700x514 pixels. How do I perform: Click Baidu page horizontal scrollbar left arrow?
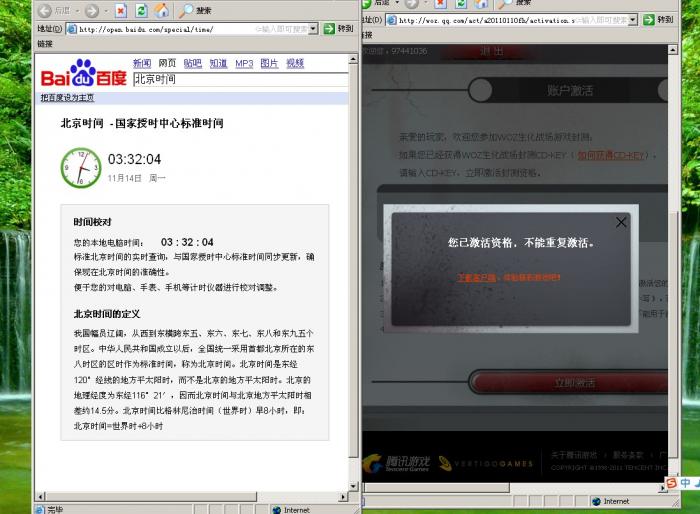point(41,497)
